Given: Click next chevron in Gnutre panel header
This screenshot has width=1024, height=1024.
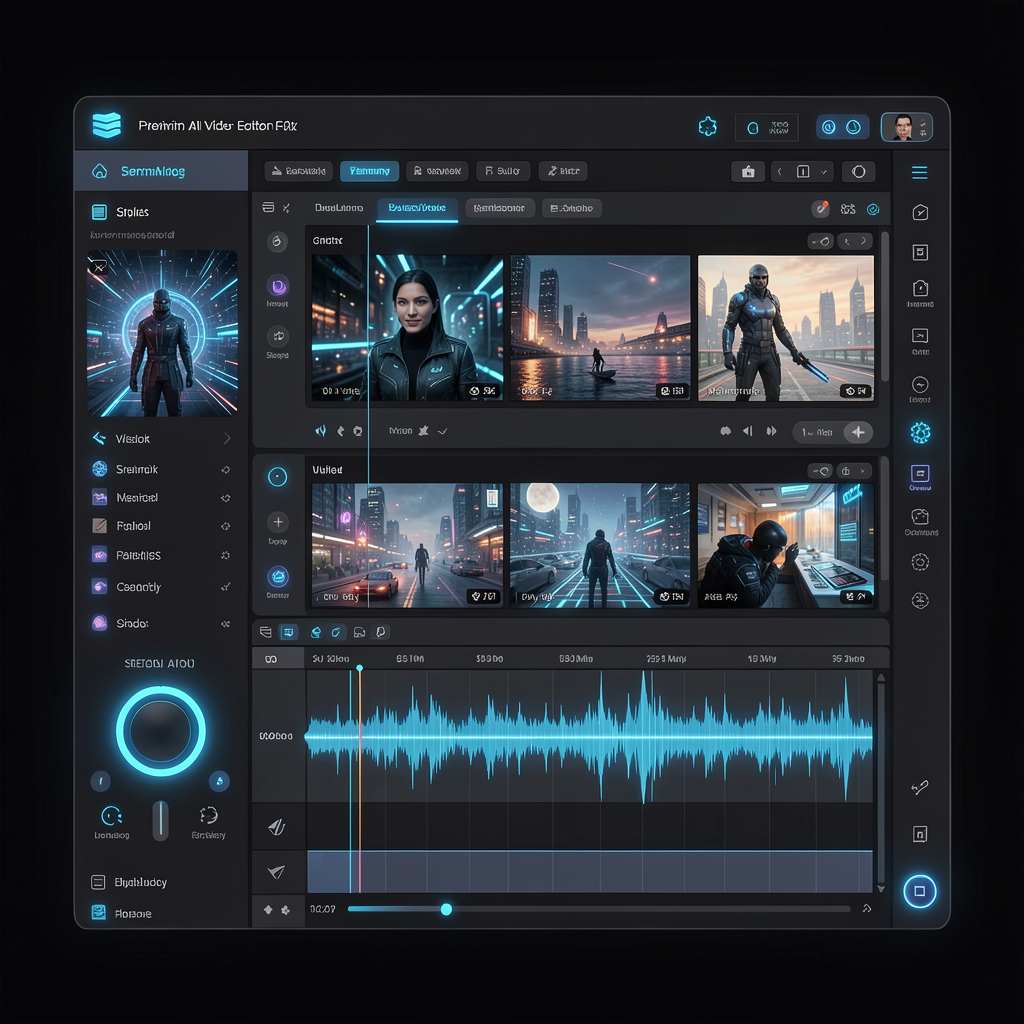Looking at the screenshot, I should 863,241.
